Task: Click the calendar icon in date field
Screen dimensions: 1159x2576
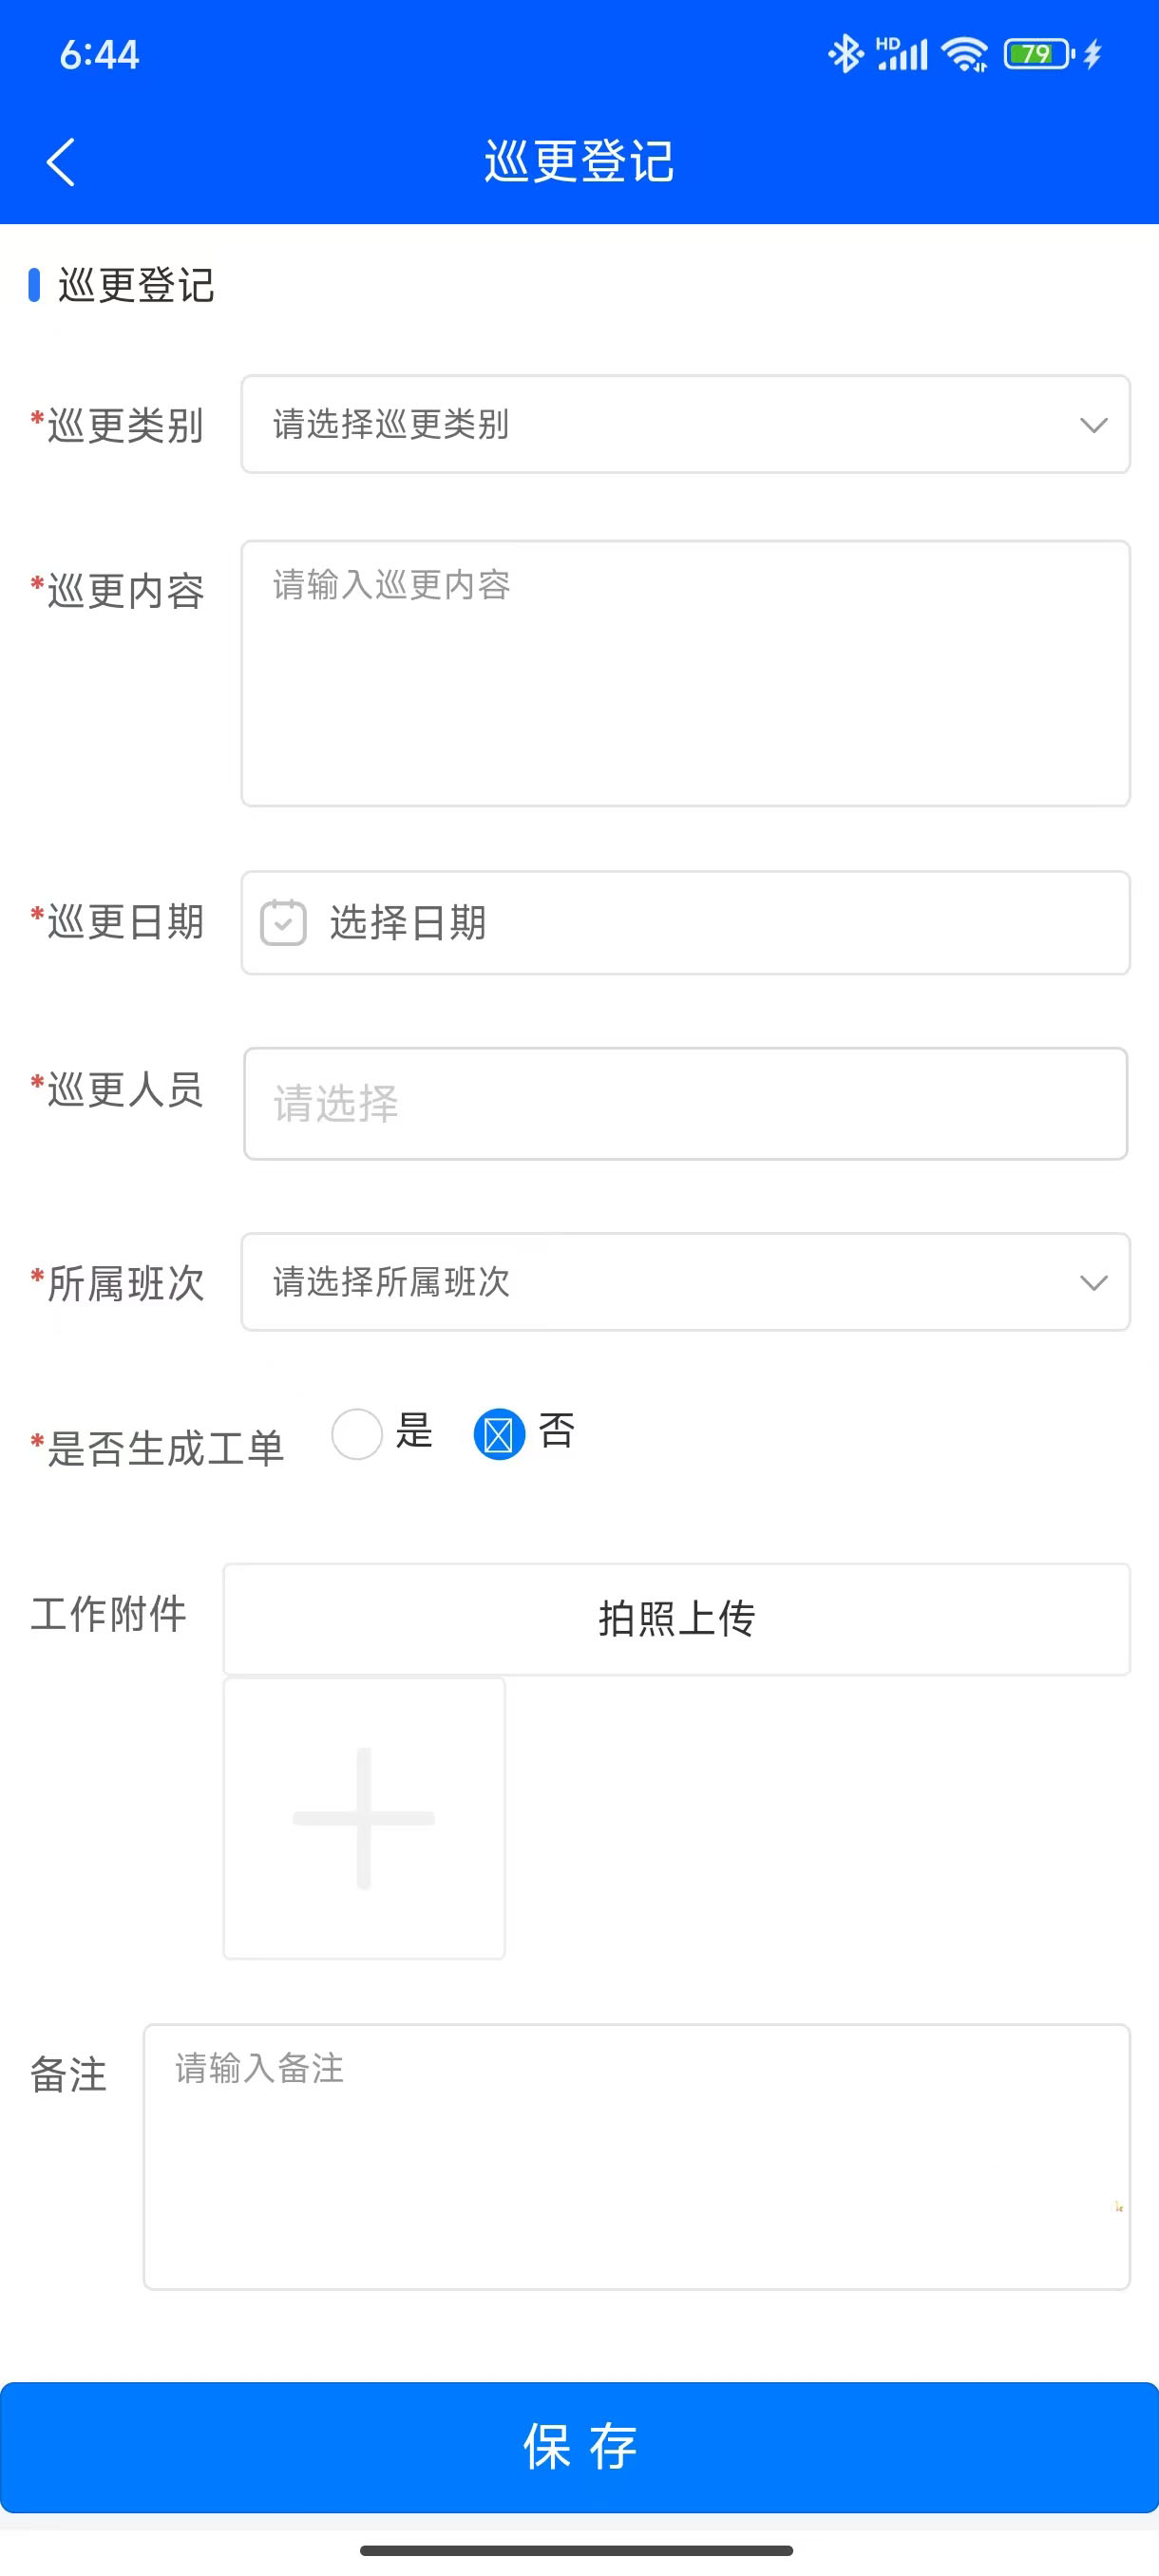Action: (x=283, y=922)
